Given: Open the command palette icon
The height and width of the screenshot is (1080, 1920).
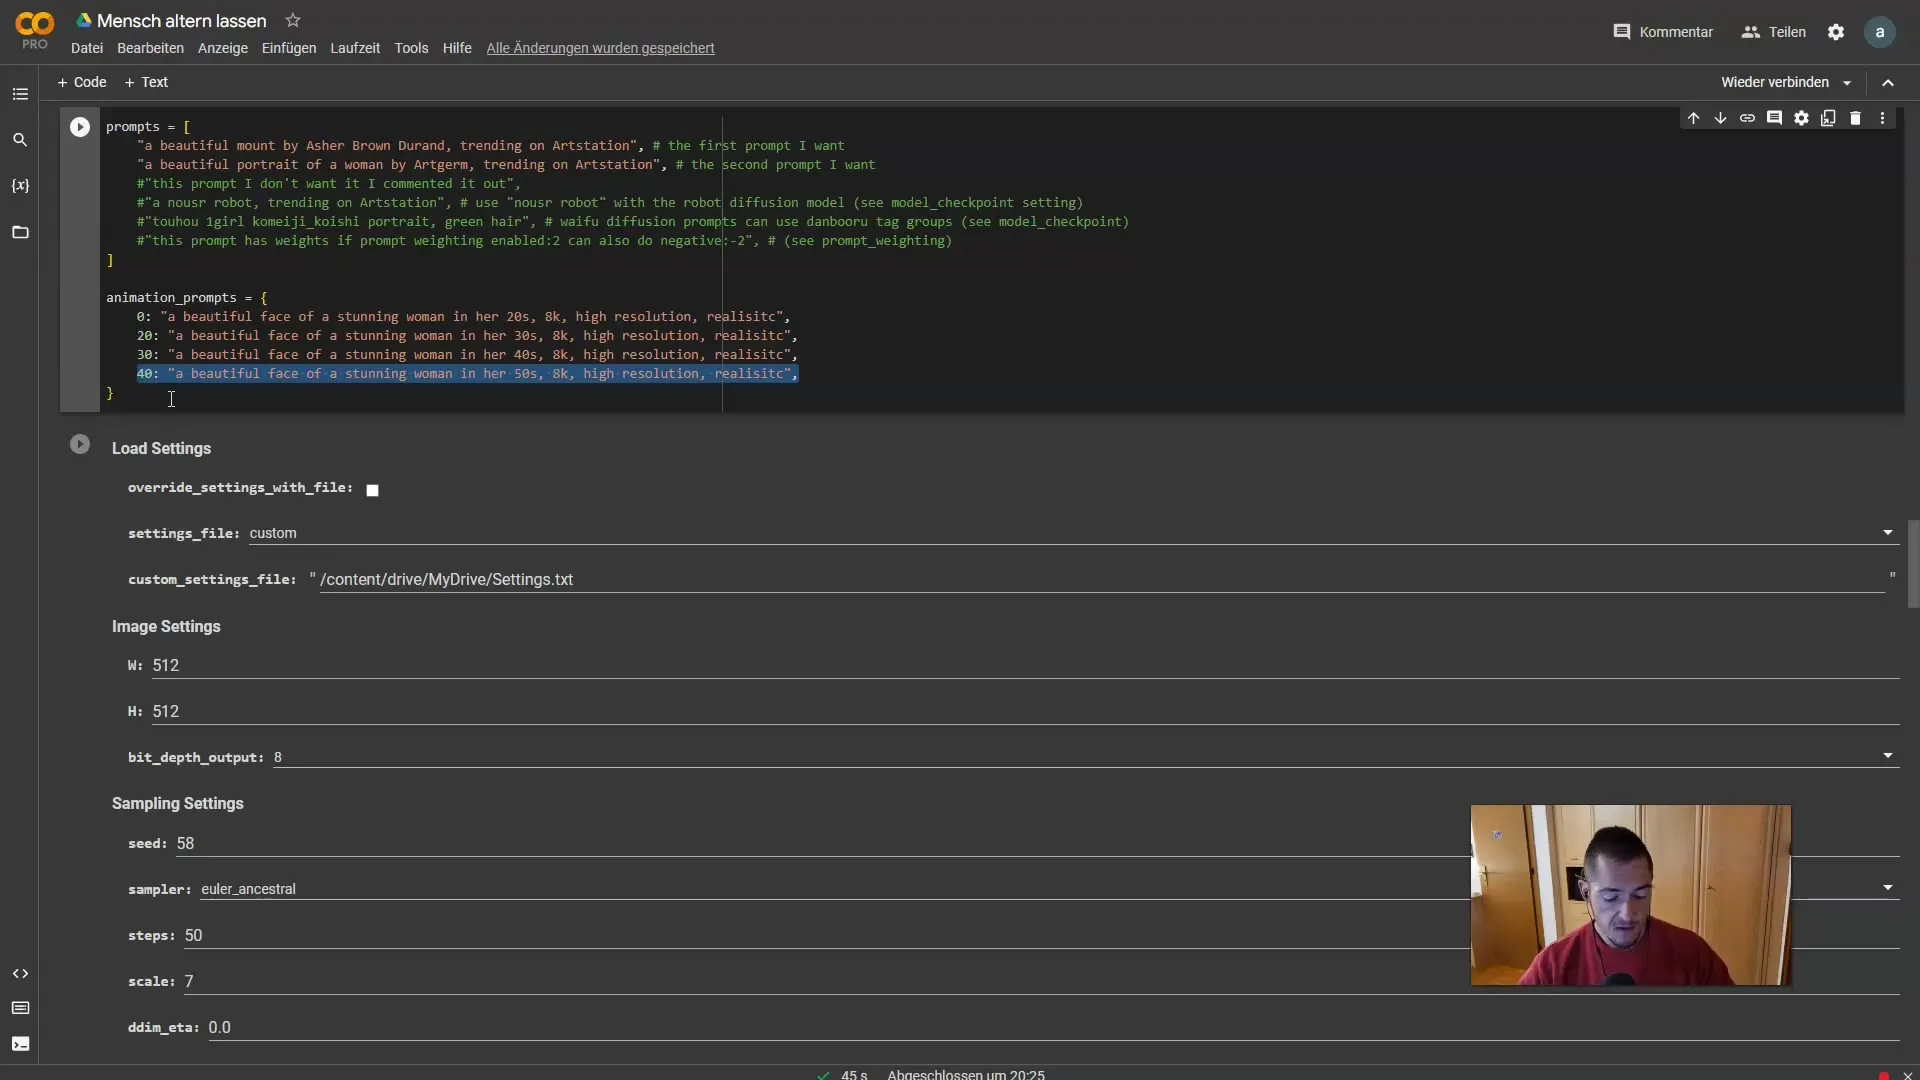Looking at the screenshot, I should [x=20, y=1008].
